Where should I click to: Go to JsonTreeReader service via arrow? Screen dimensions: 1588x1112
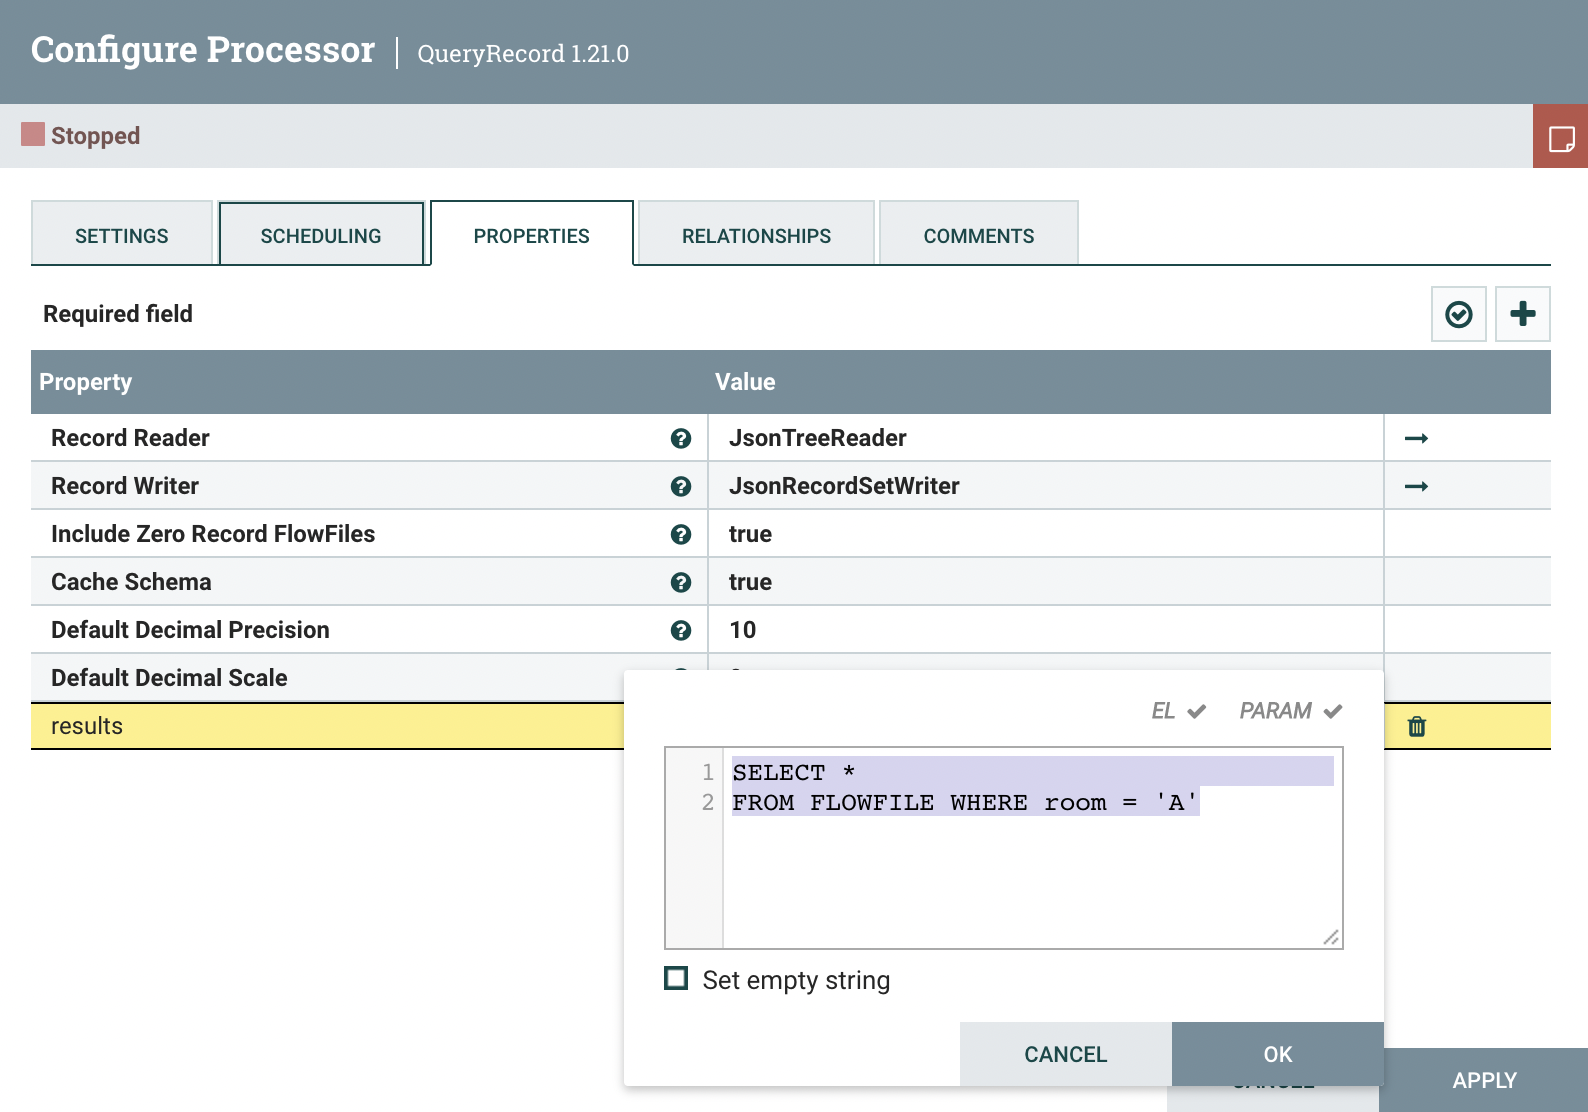click(1416, 439)
